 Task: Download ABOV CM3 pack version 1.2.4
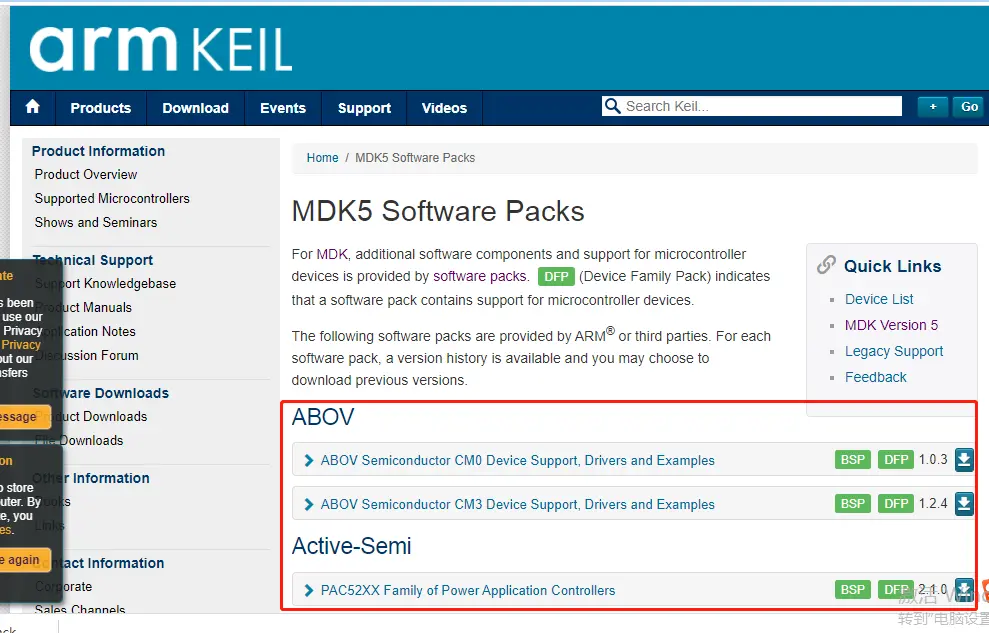pyautogui.click(x=964, y=504)
